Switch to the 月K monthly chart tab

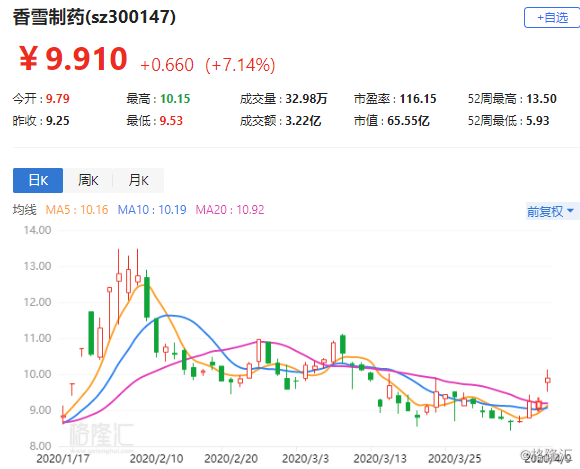(138, 180)
